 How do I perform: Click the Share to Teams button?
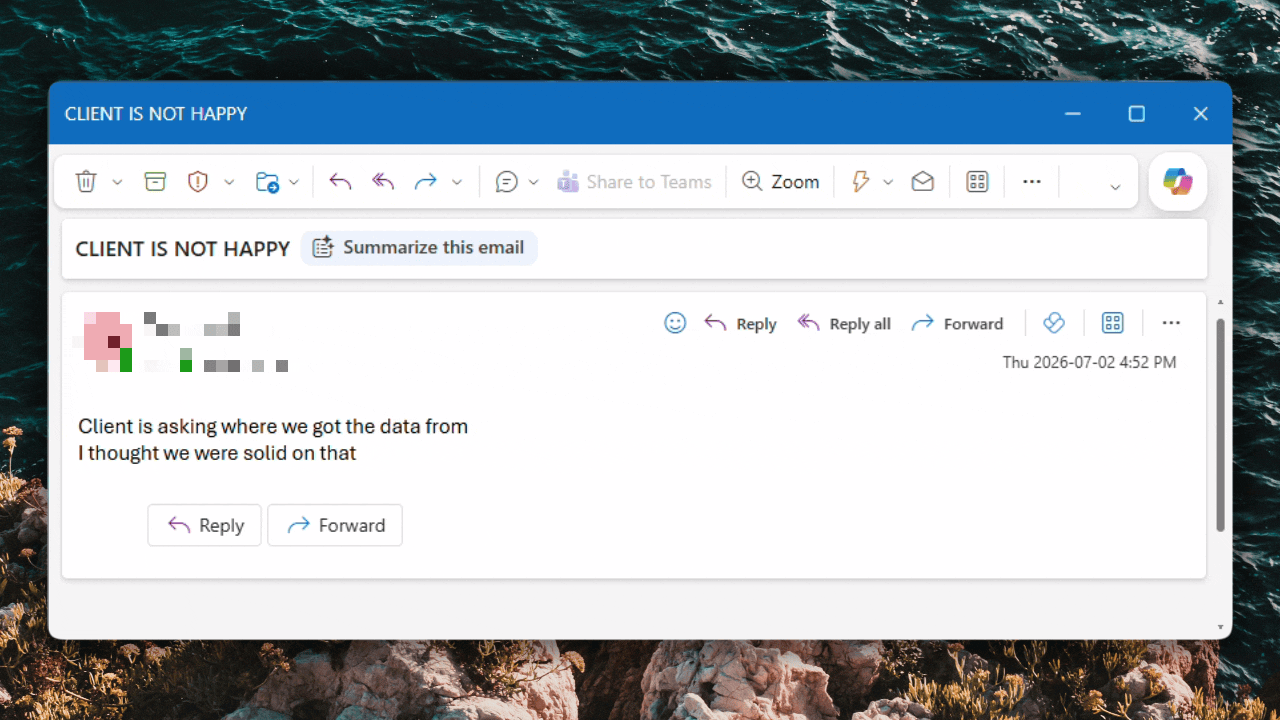pyautogui.click(x=634, y=181)
